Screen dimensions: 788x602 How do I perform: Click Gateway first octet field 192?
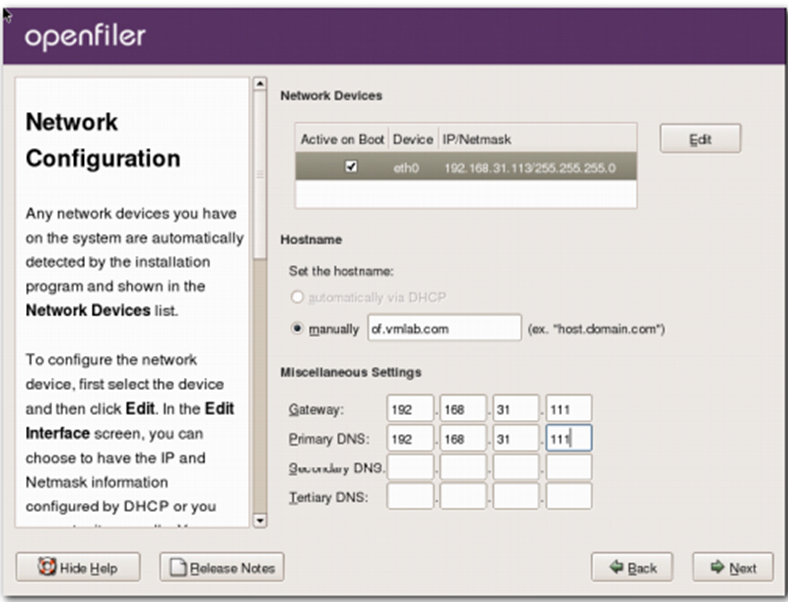410,409
